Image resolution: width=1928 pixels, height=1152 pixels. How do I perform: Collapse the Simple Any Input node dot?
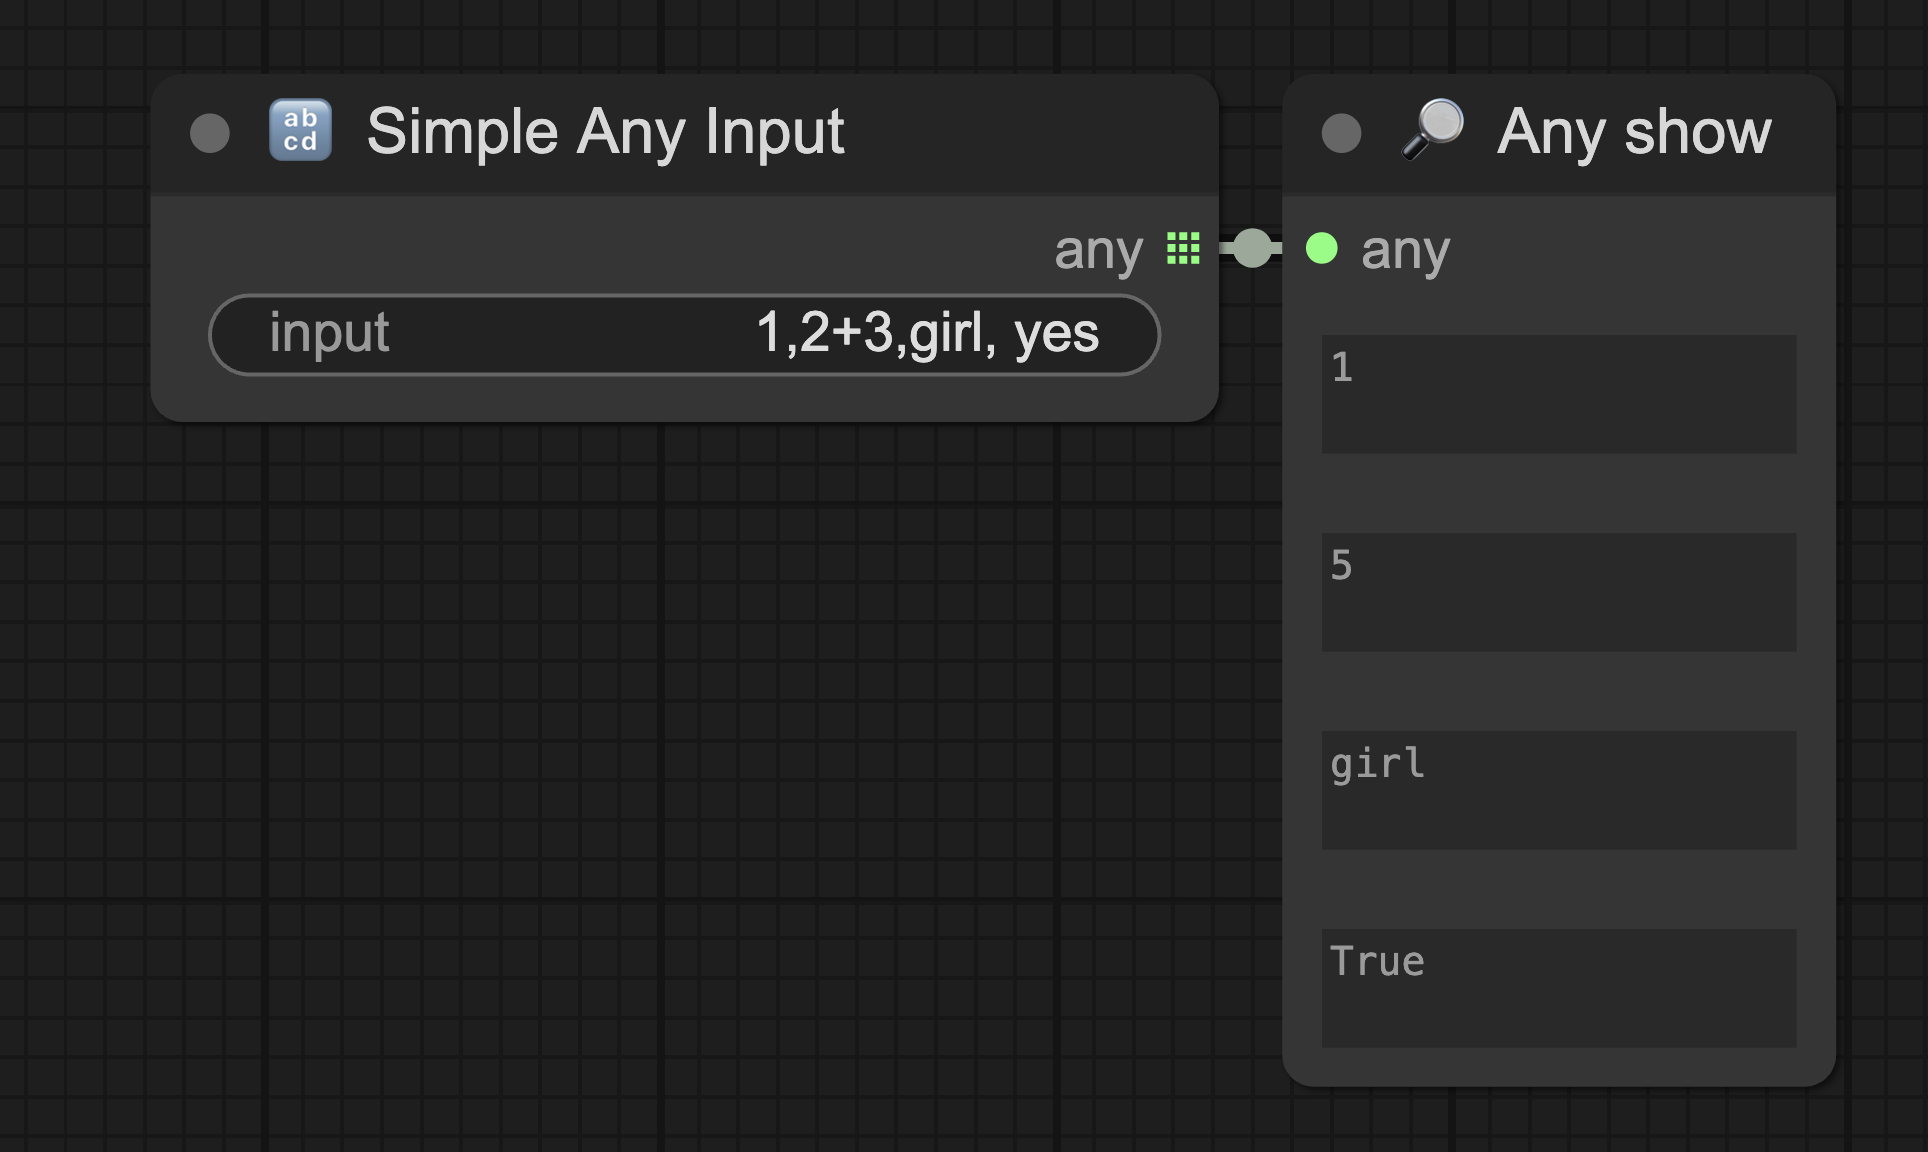tap(210, 133)
